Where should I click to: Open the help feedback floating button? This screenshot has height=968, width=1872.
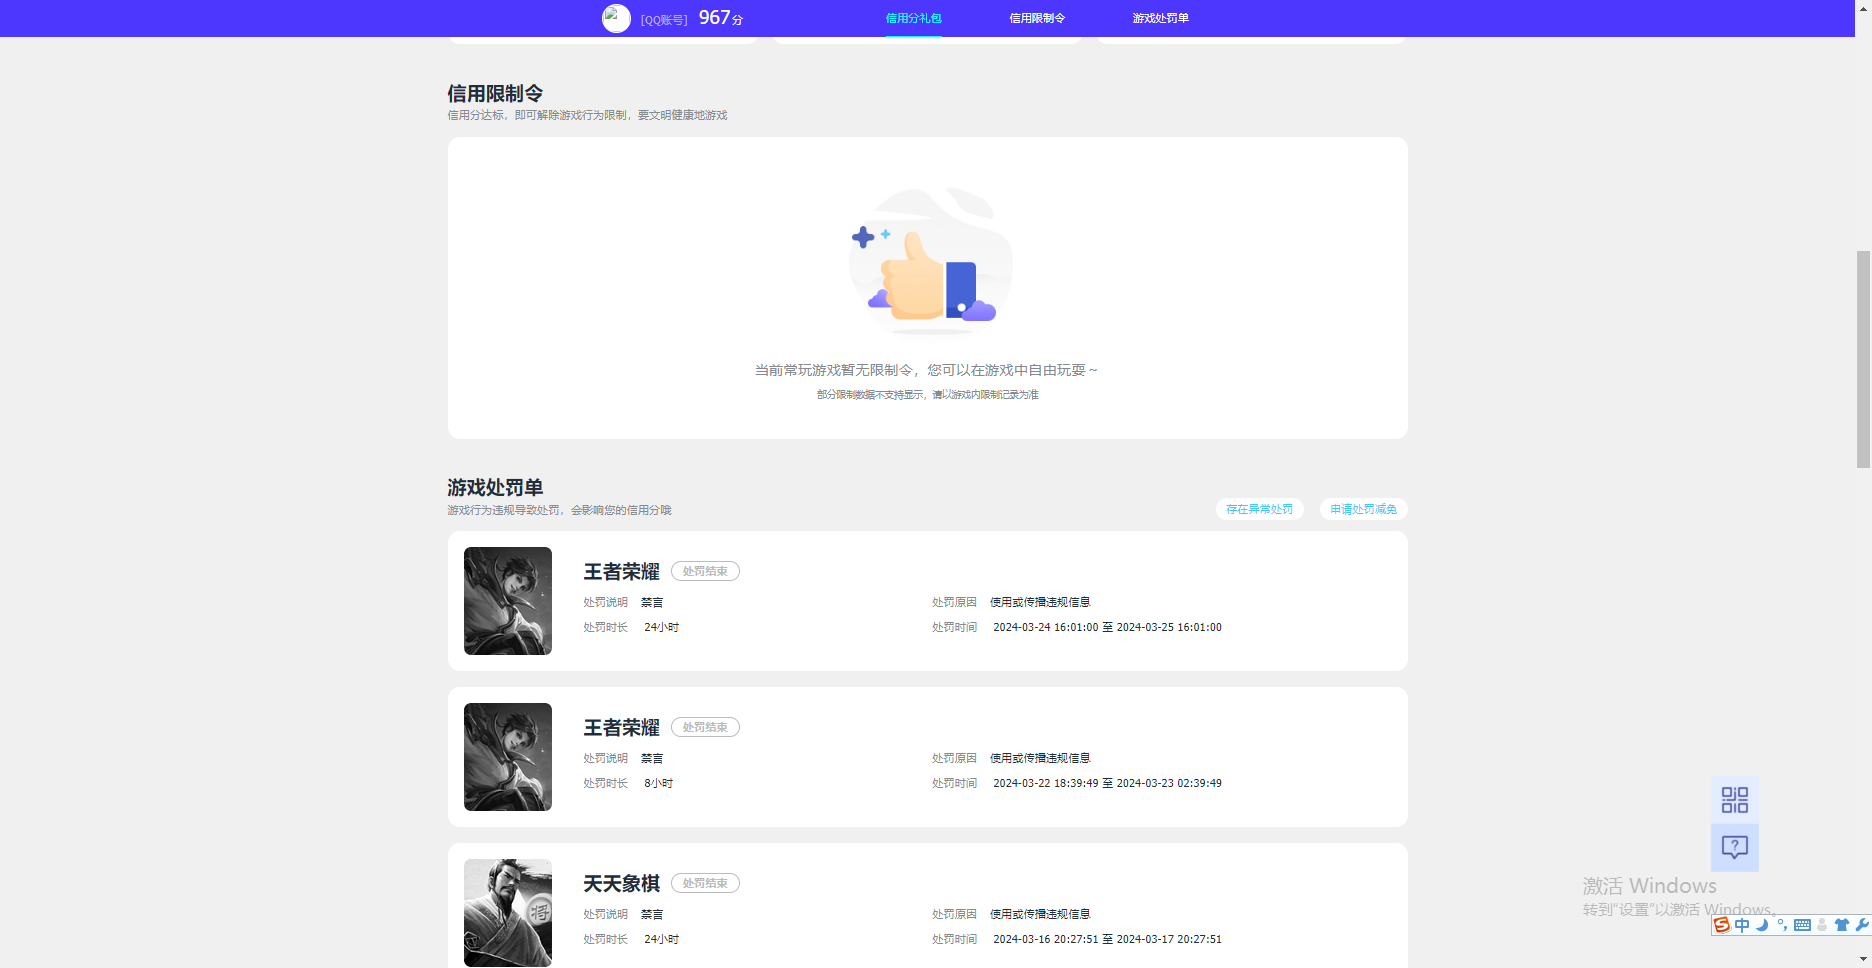click(1735, 848)
